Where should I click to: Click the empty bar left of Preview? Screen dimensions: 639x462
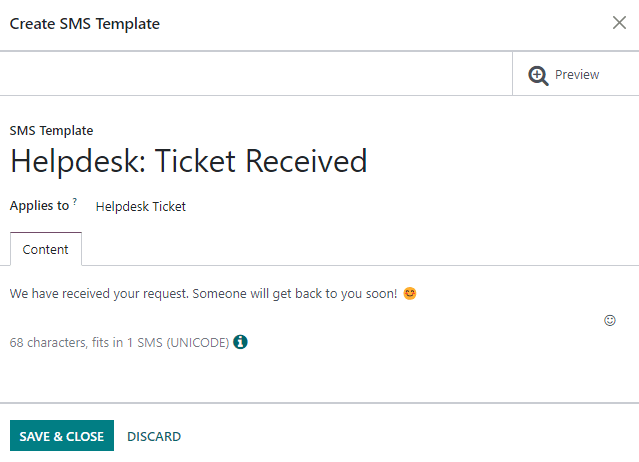[x=256, y=74]
